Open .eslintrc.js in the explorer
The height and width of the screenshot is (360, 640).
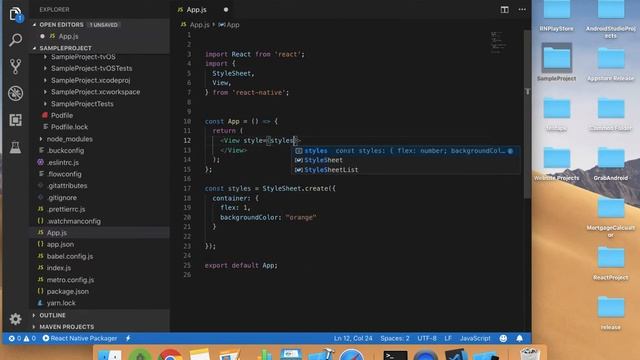click(x=62, y=162)
